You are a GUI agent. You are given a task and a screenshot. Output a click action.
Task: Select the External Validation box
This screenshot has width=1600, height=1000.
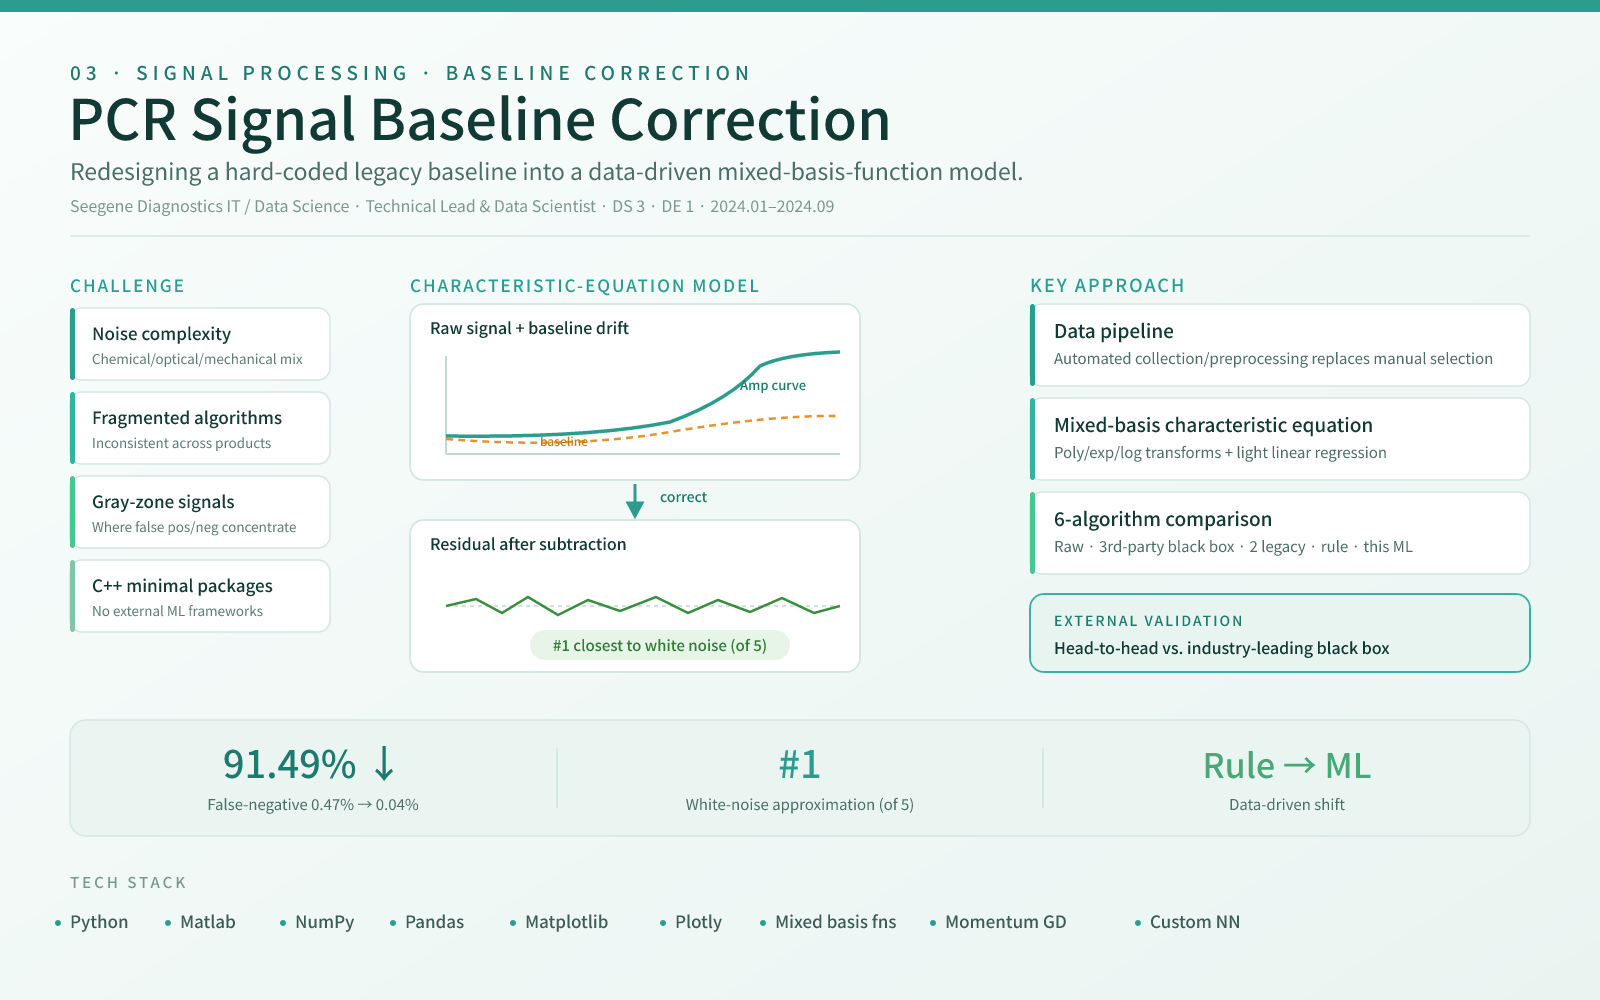(x=1280, y=633)
